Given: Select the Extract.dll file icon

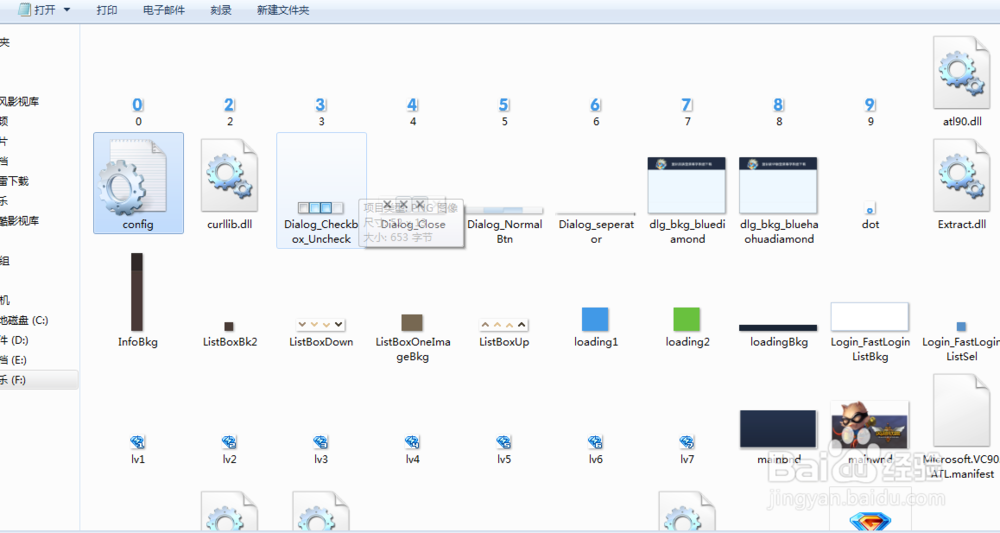Looking at the screenshot, I should [962, 176].
